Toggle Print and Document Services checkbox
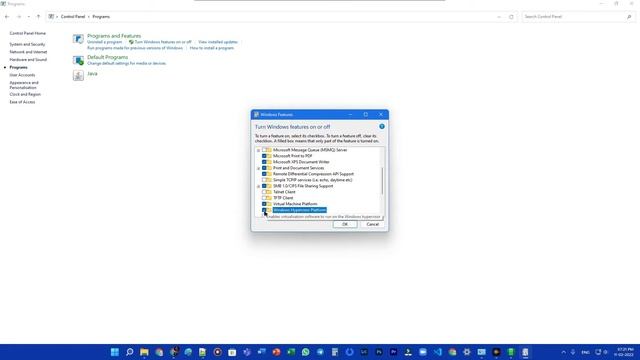 pyautogui.click(x=264, y=168)
